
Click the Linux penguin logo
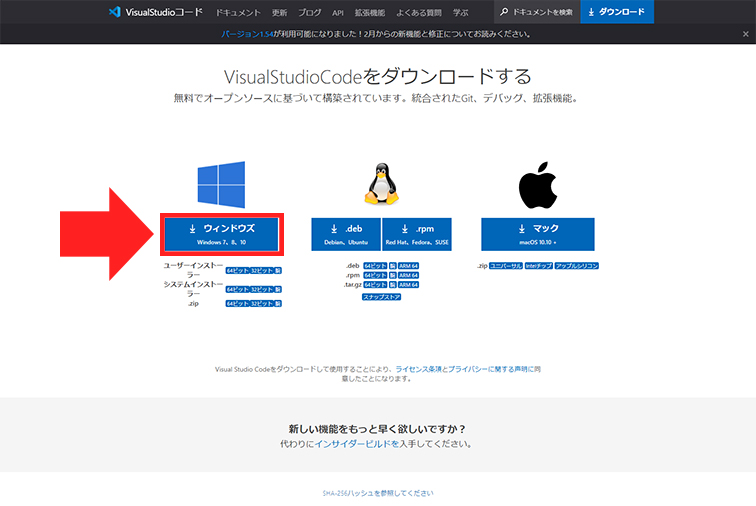pos(381,184)
